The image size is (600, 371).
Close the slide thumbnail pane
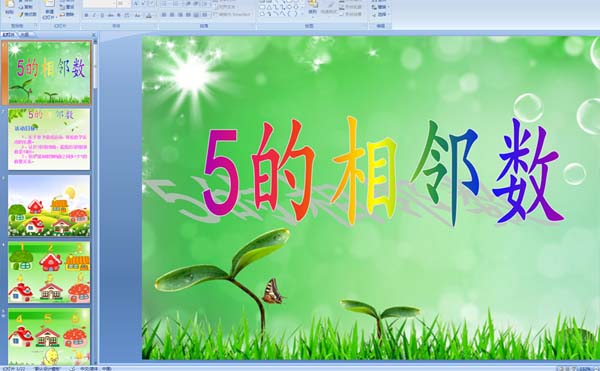(94, 34)
